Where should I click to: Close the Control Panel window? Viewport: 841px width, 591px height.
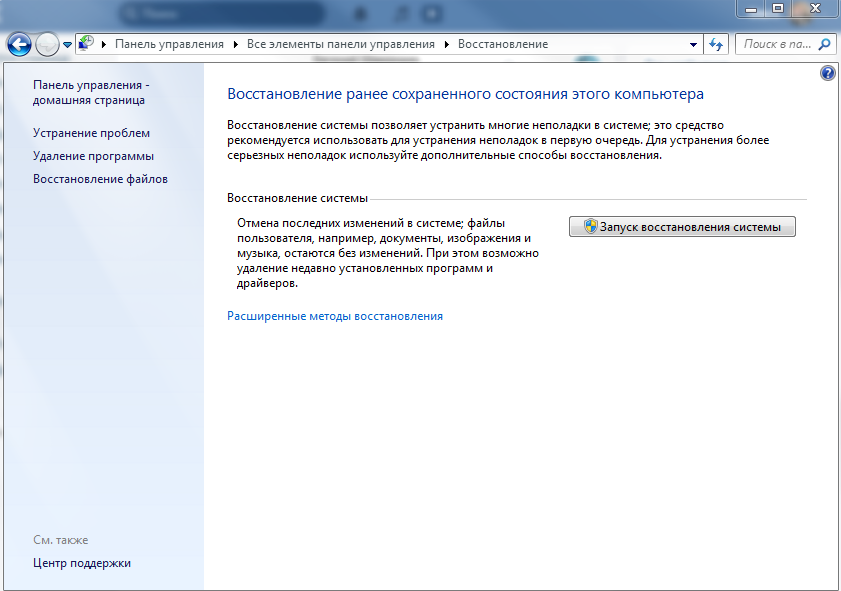(x=815, y=9)
